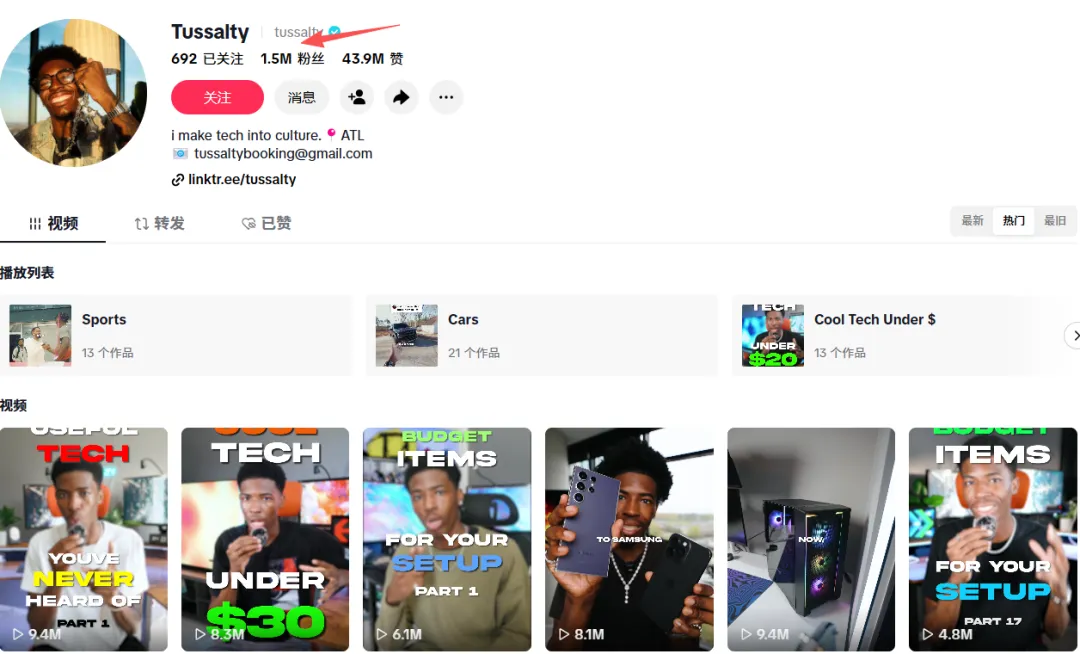This screenshot has width=1080, height=654.
Task: Click the add-friend person icon button
Action: (357, 97)
